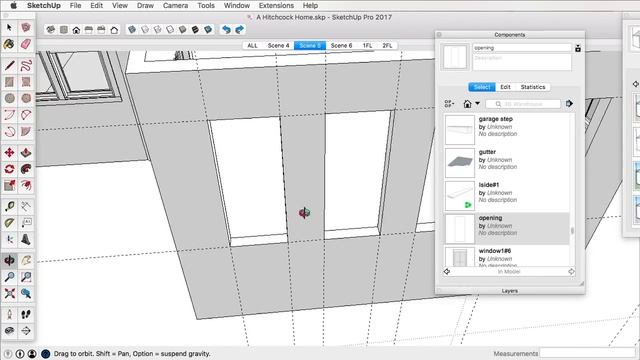This screenshot has height=360, width=640.
Task: Select the Look Around eye tool
Action: 9,331
